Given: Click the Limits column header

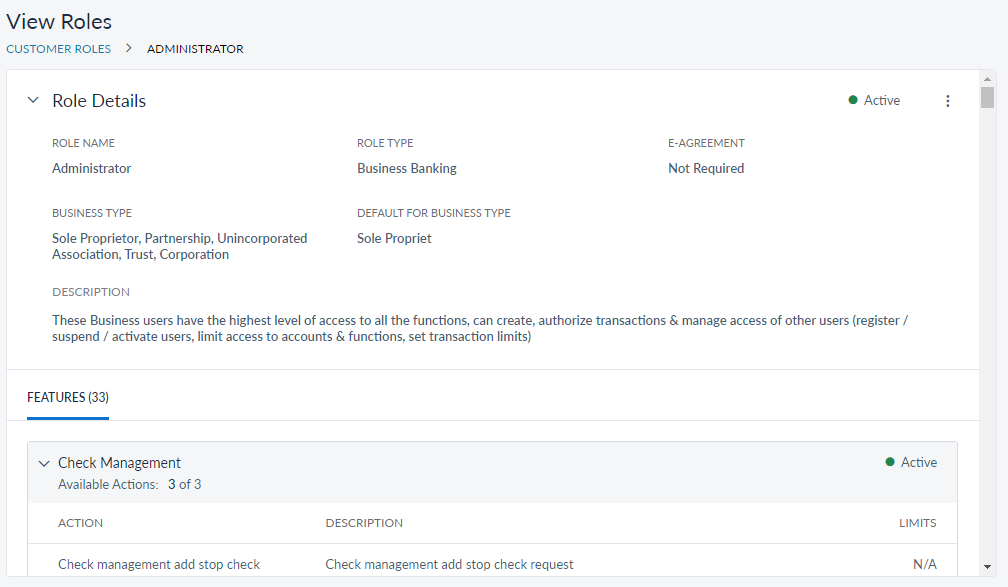Looking at the screenshot, I should click(917, 523).
